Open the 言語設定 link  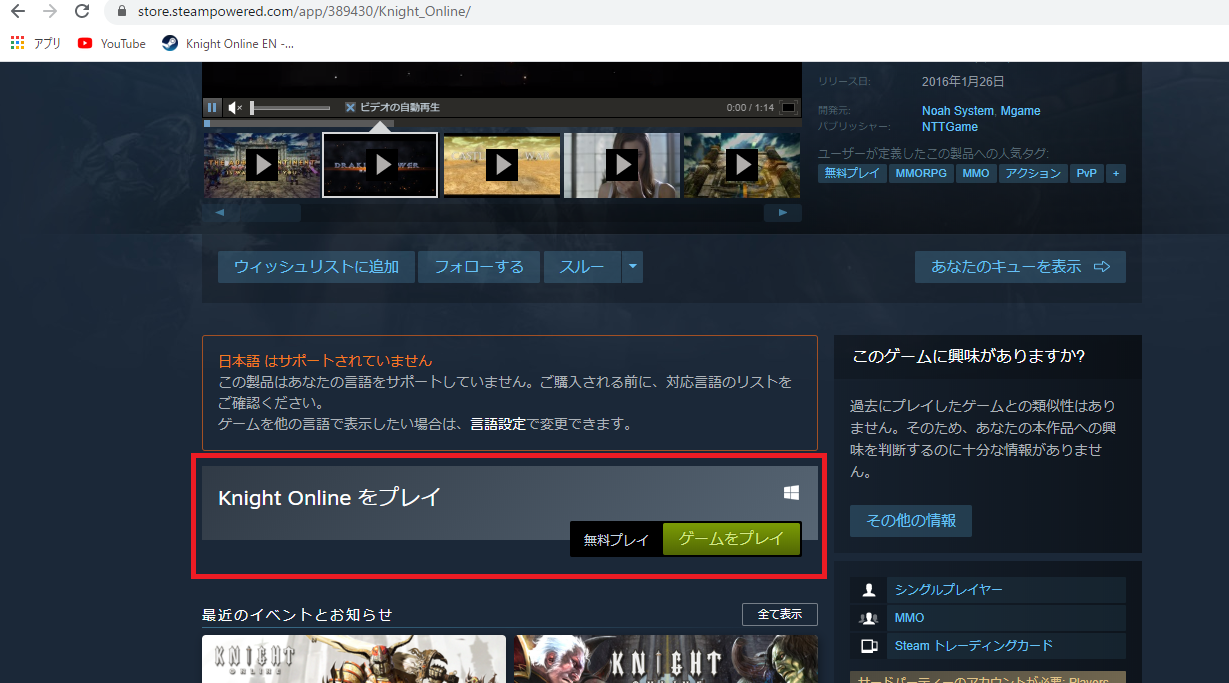[498, 424]
